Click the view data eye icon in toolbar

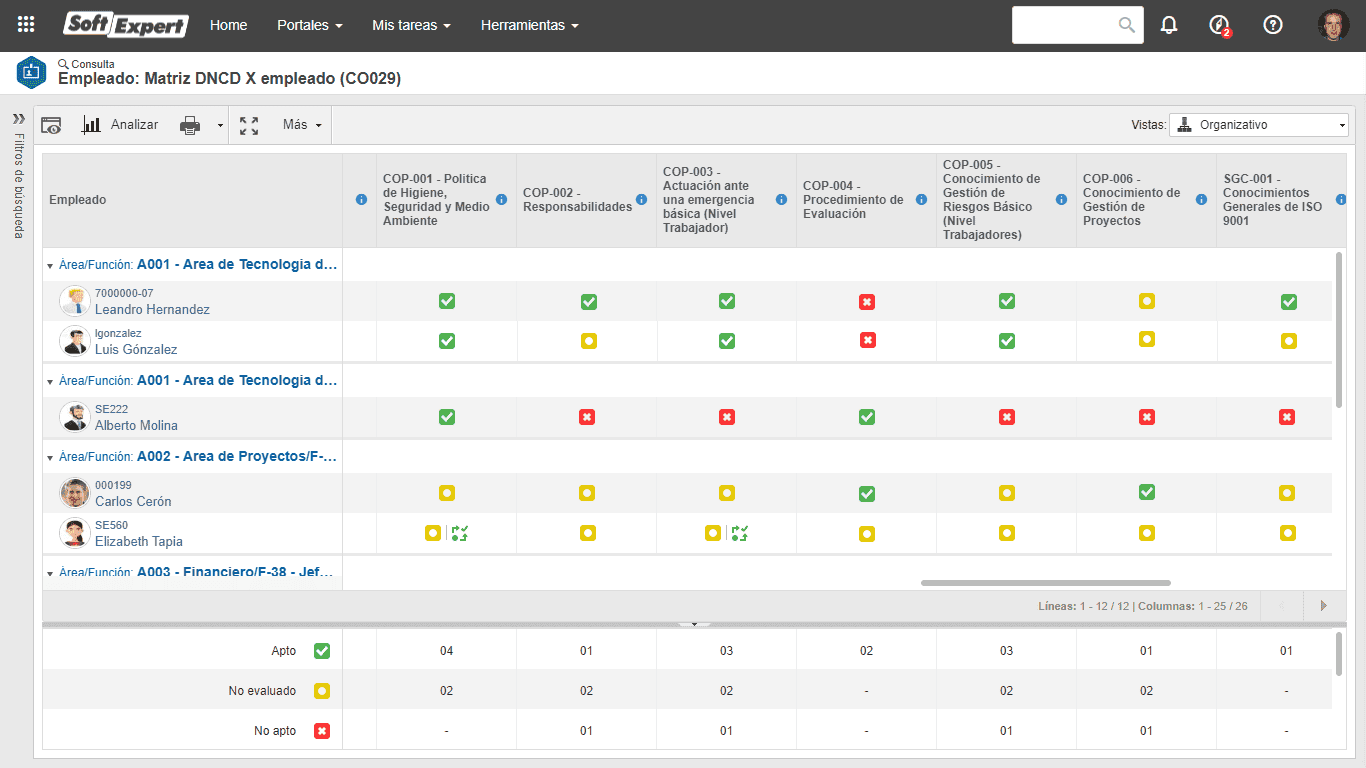pyautogui.click(x=51, y=125)
